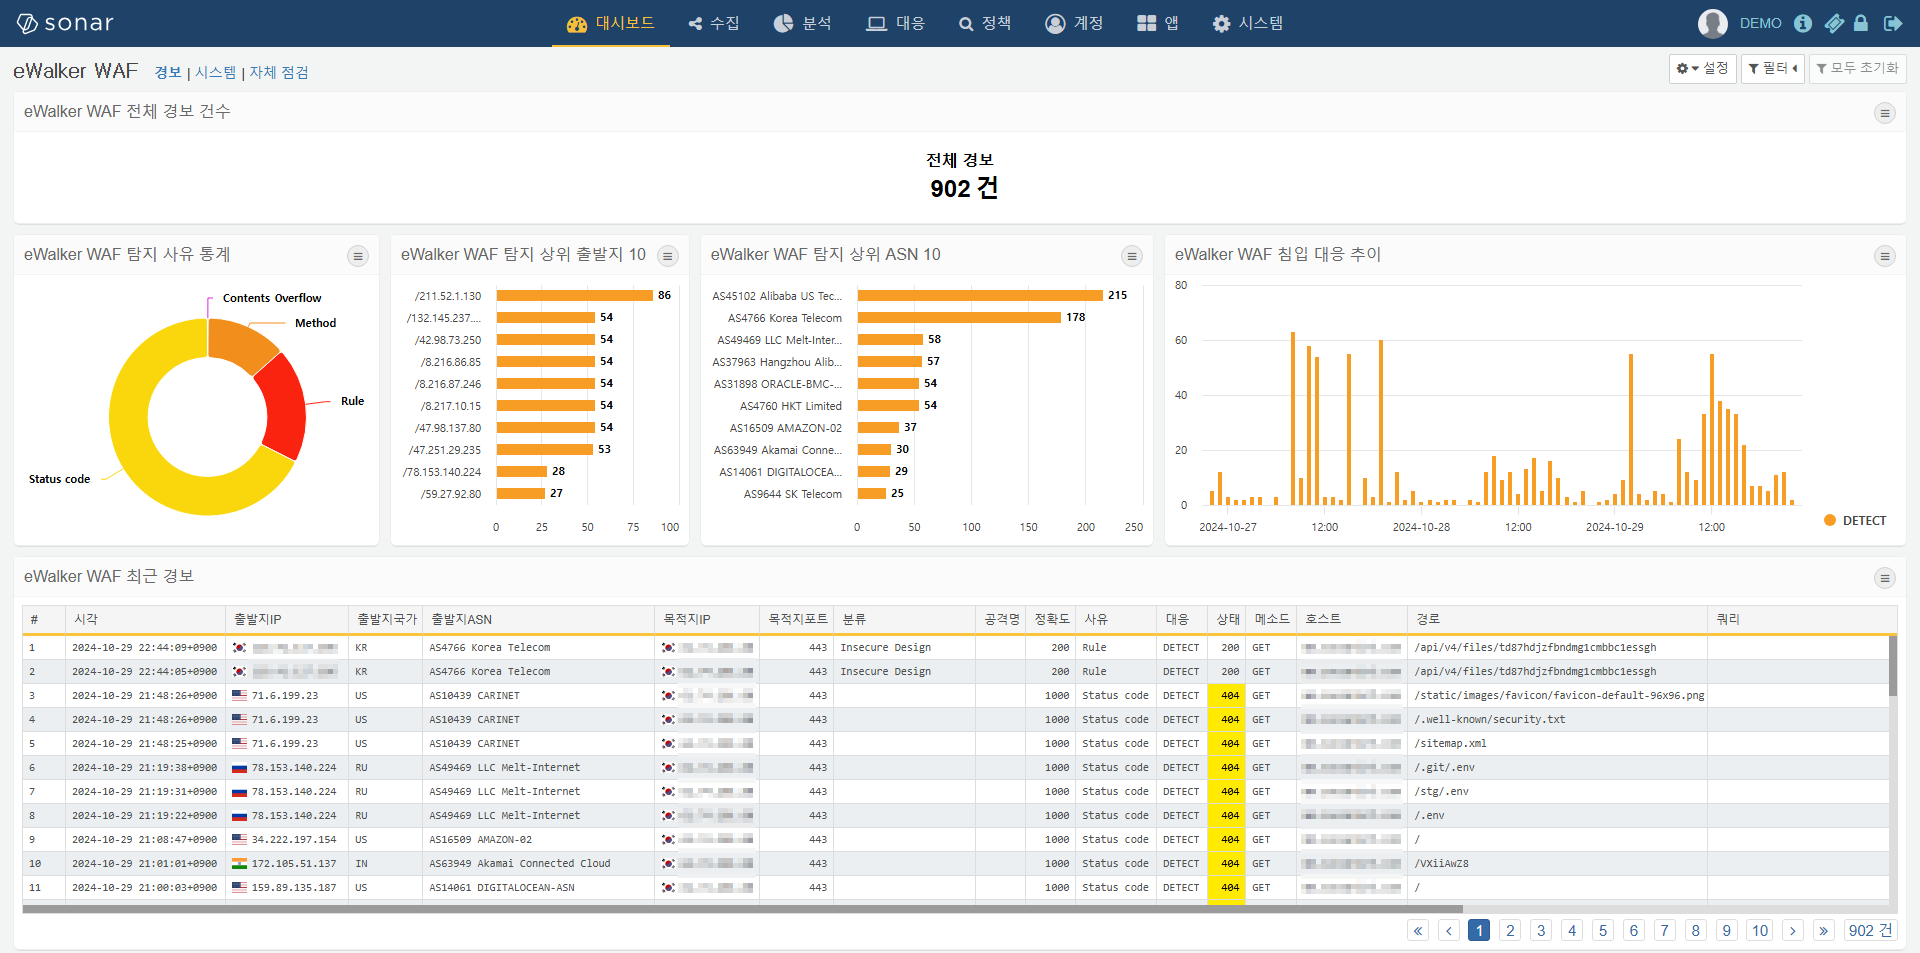
Task: Open the 정책 policy menu
Action: click(985, 23)
